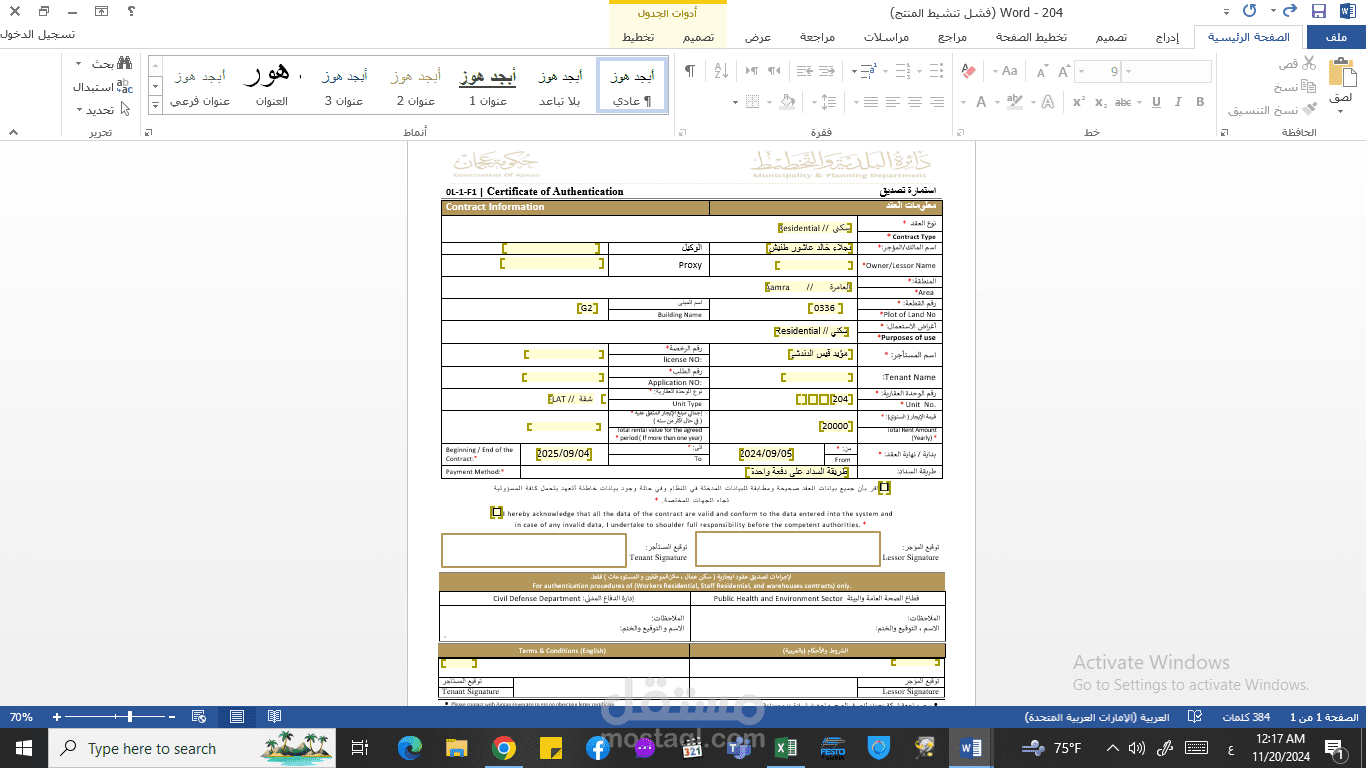Click the numbered list icon

point(902,71)
